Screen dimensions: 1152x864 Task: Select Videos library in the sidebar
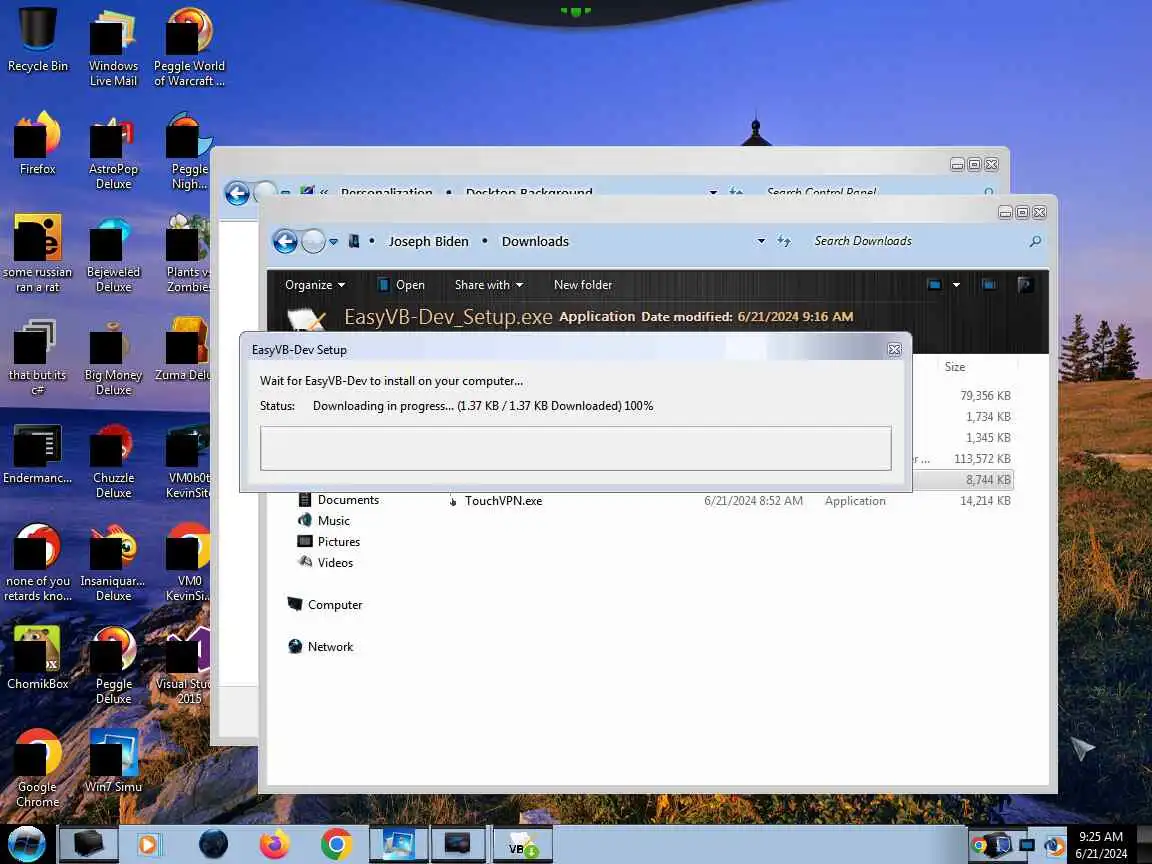[325, 563]
